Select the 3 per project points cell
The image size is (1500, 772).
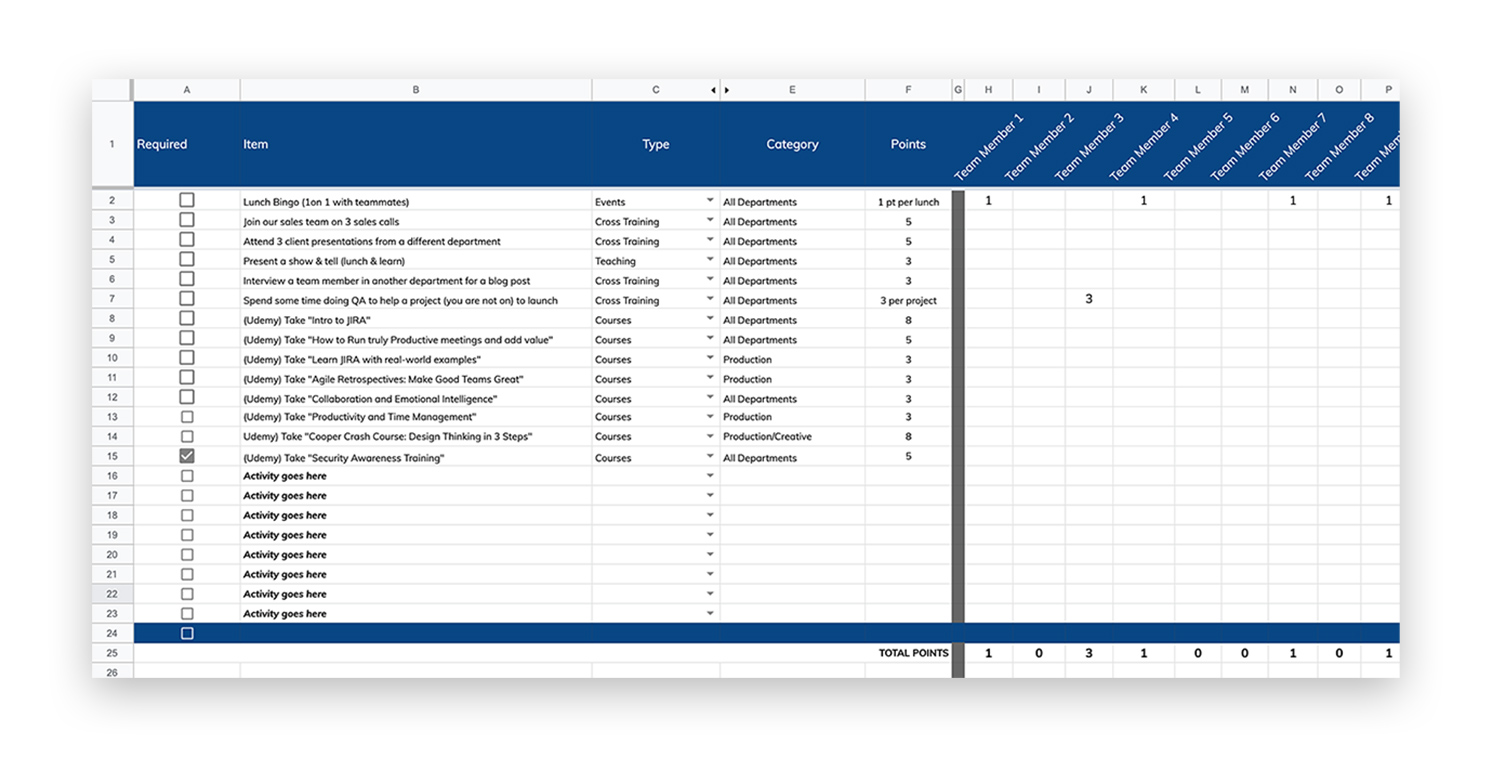tap(908, 300)
